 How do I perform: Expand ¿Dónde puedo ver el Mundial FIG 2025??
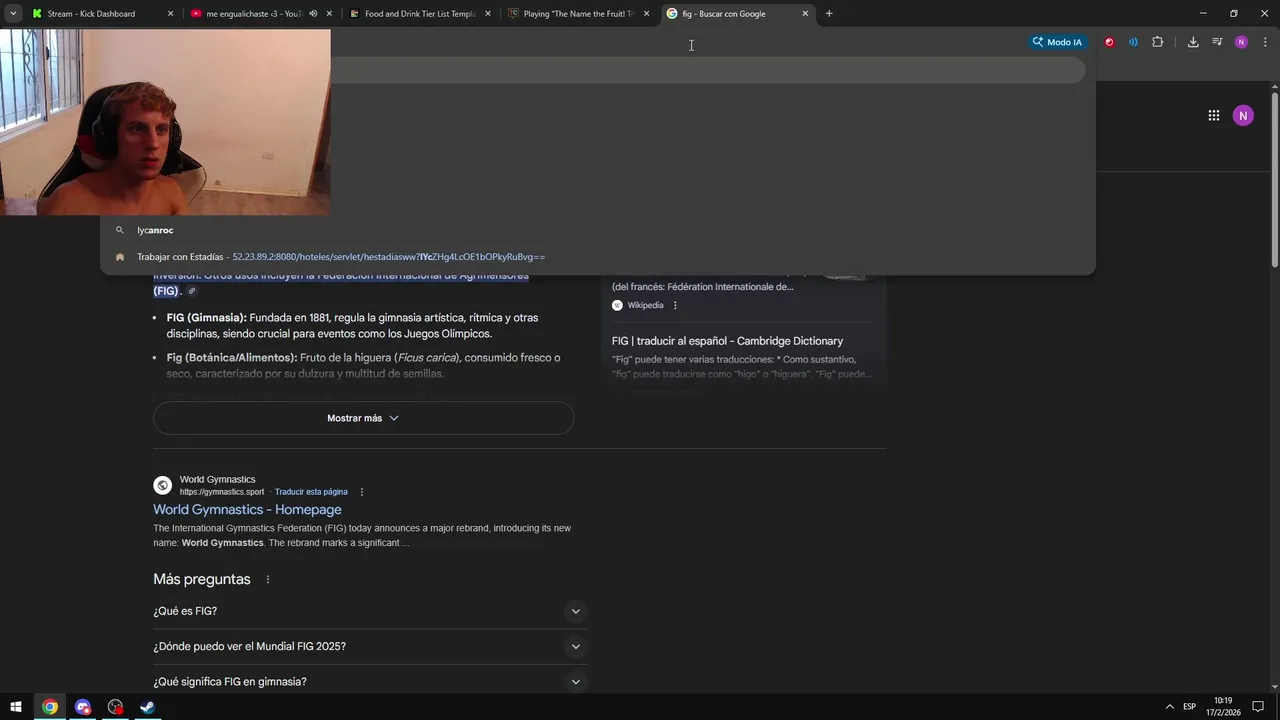click(370, 646)
